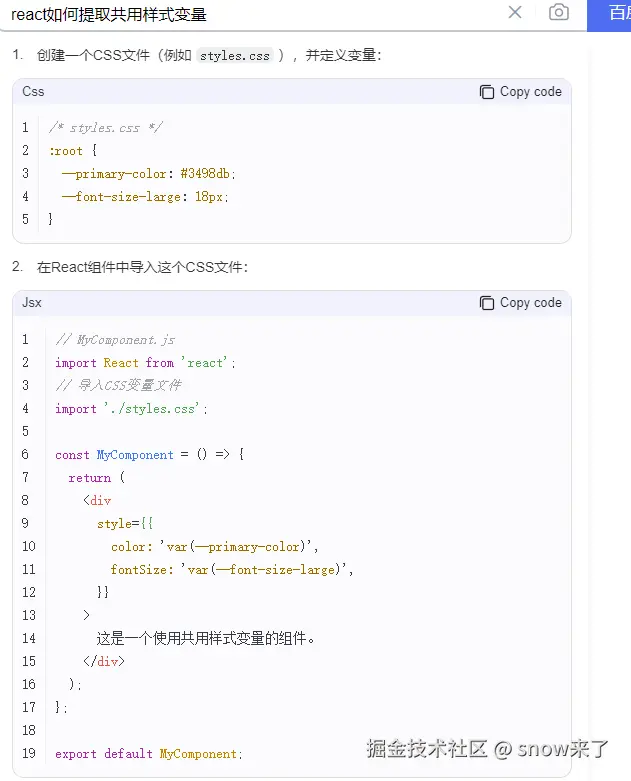The width and height of the screenshot is (631, 781).
Task: Click the "import './styles.css';" line
Action: (131, 409)
